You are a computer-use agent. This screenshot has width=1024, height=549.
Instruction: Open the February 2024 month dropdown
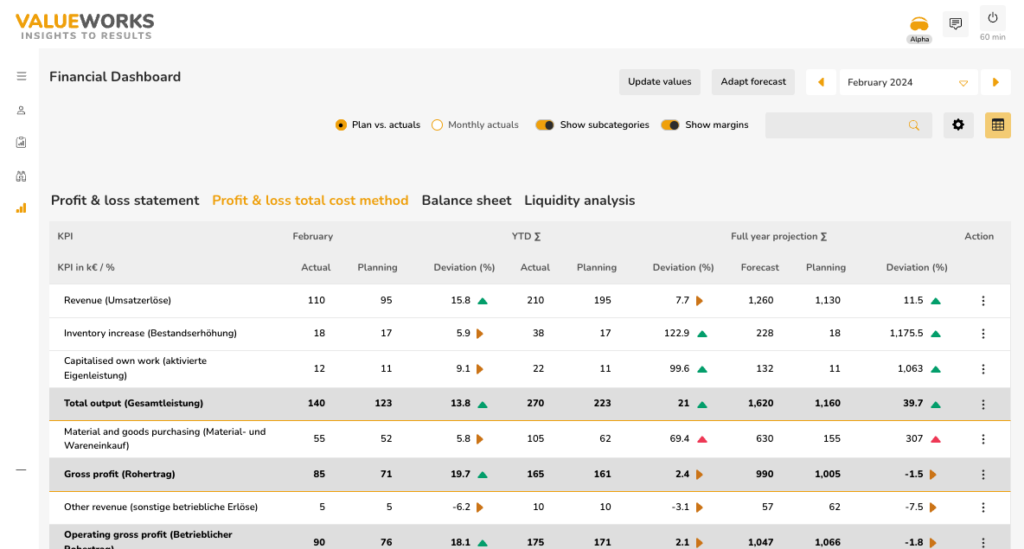coord(908,82)
